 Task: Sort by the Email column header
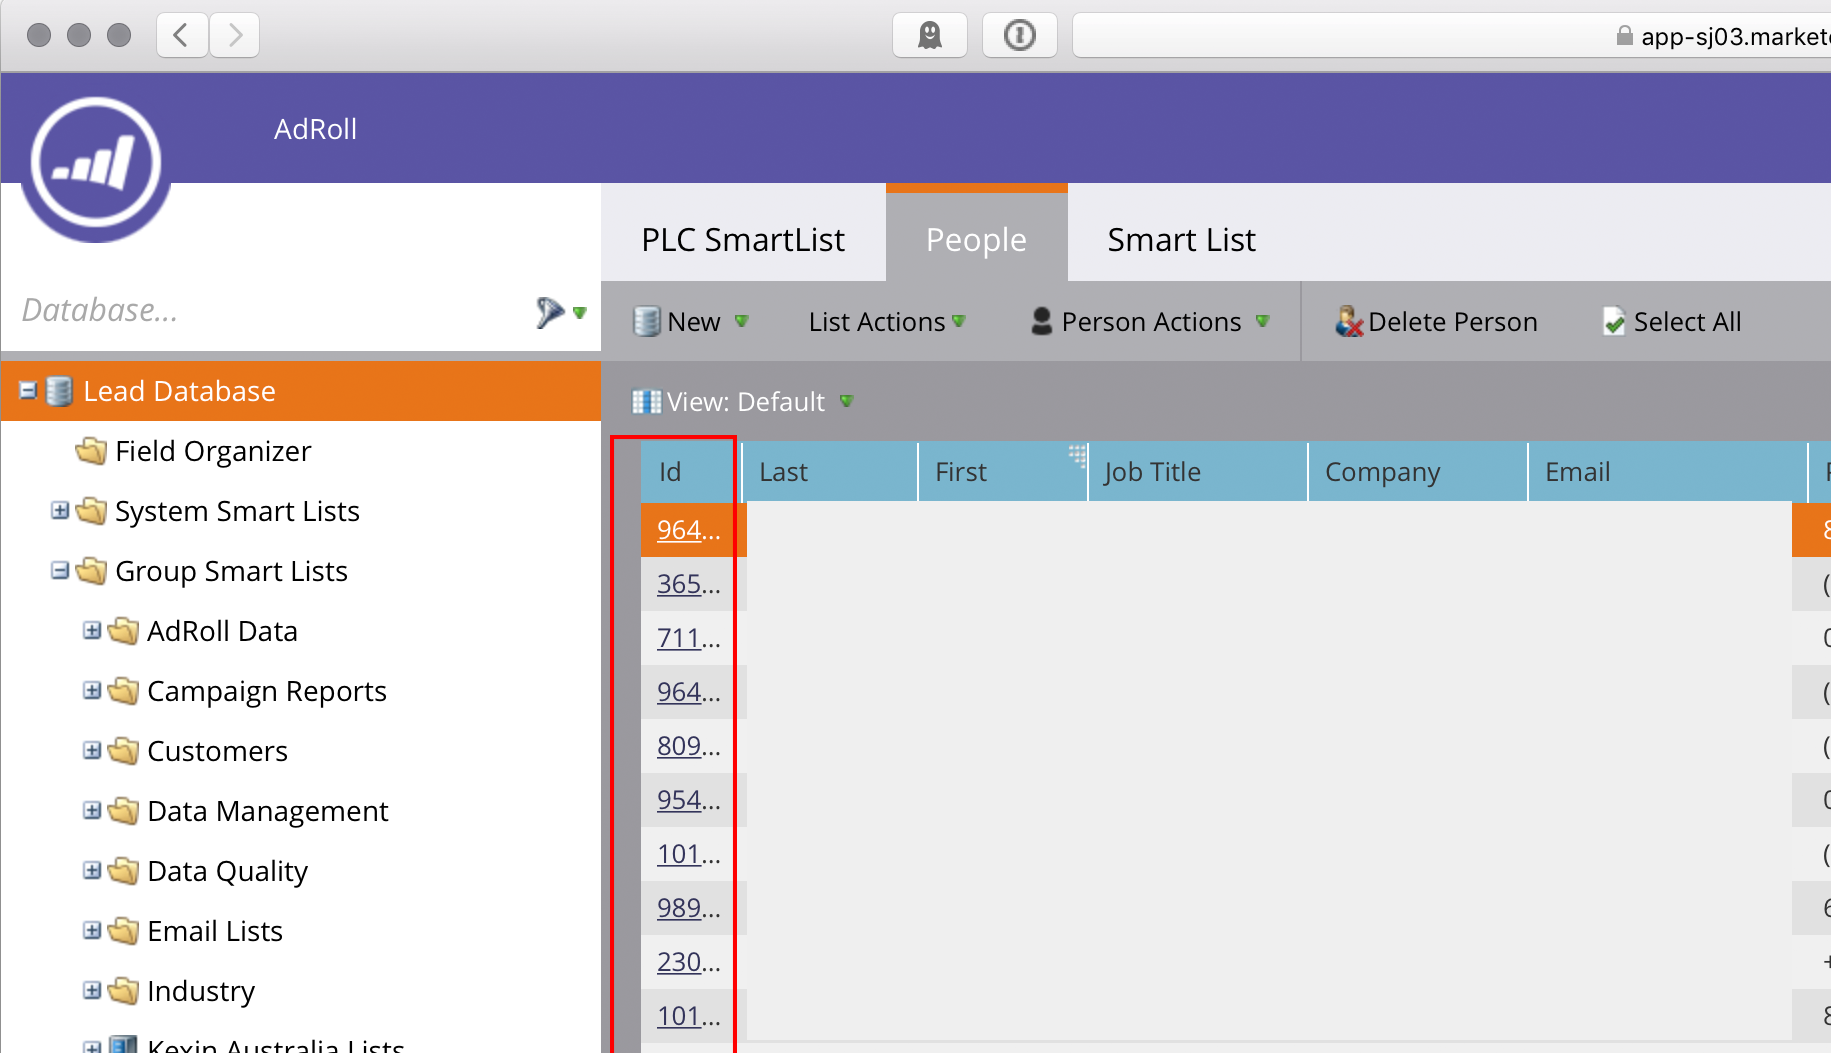[1668, 472]
